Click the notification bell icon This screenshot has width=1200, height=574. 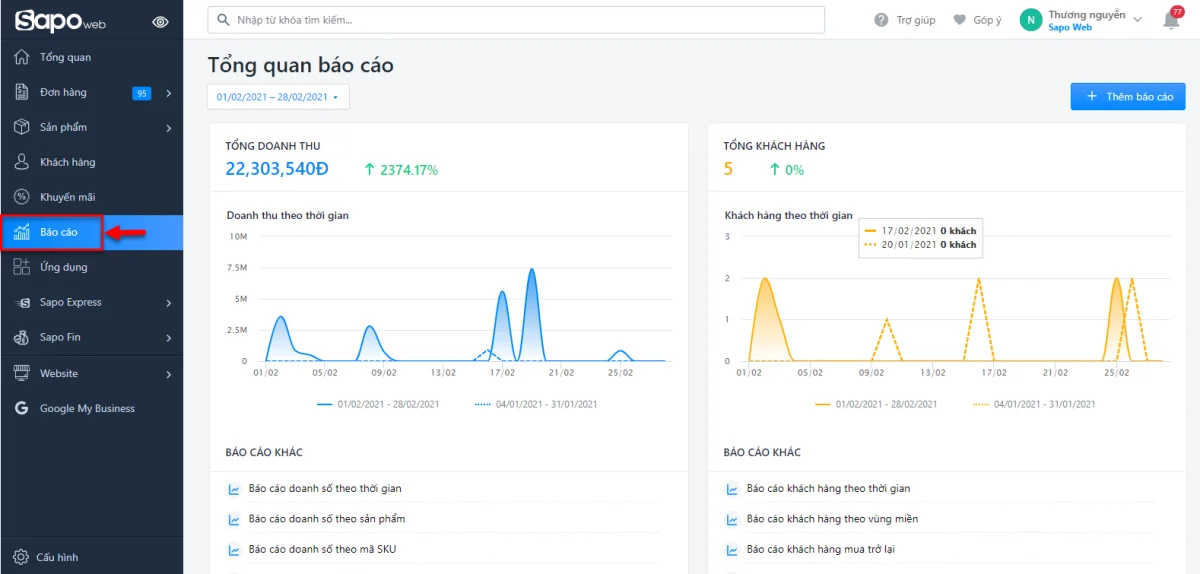[x=1171, y=21]
